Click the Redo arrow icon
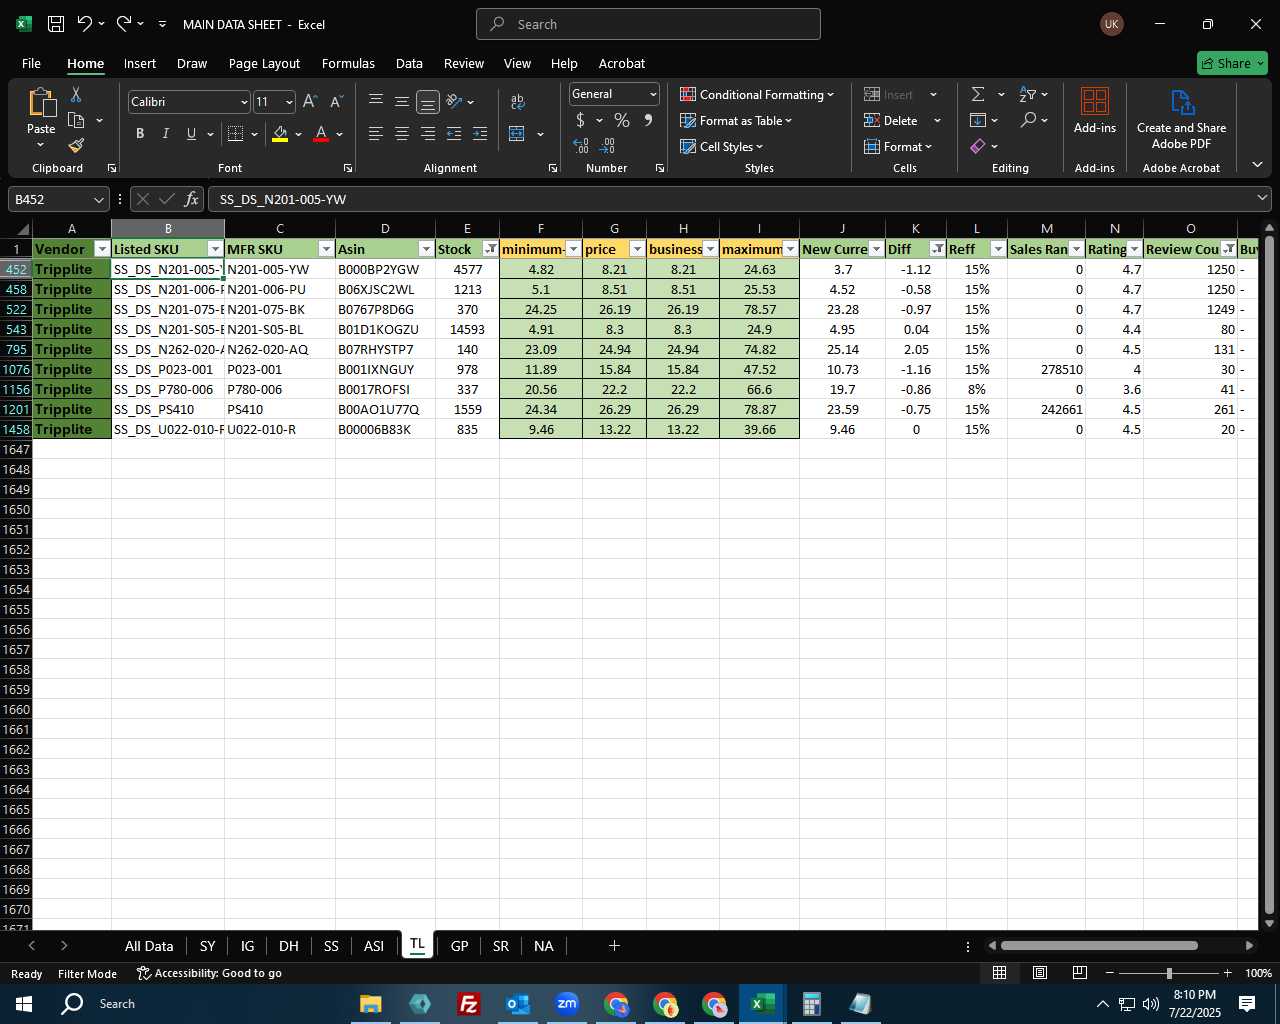Screen dimensions: 1280x1024 click(123, 23)
